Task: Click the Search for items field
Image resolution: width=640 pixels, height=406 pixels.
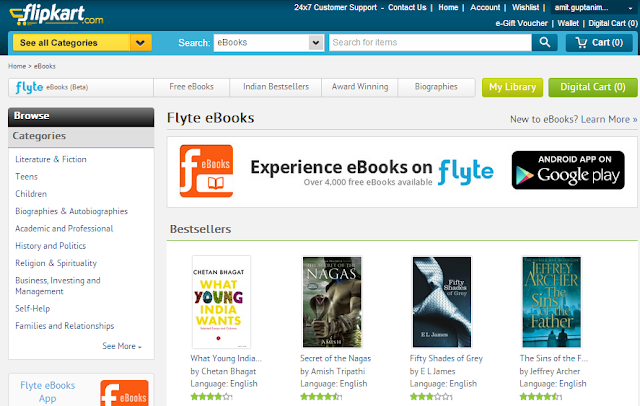Action: 430,42
